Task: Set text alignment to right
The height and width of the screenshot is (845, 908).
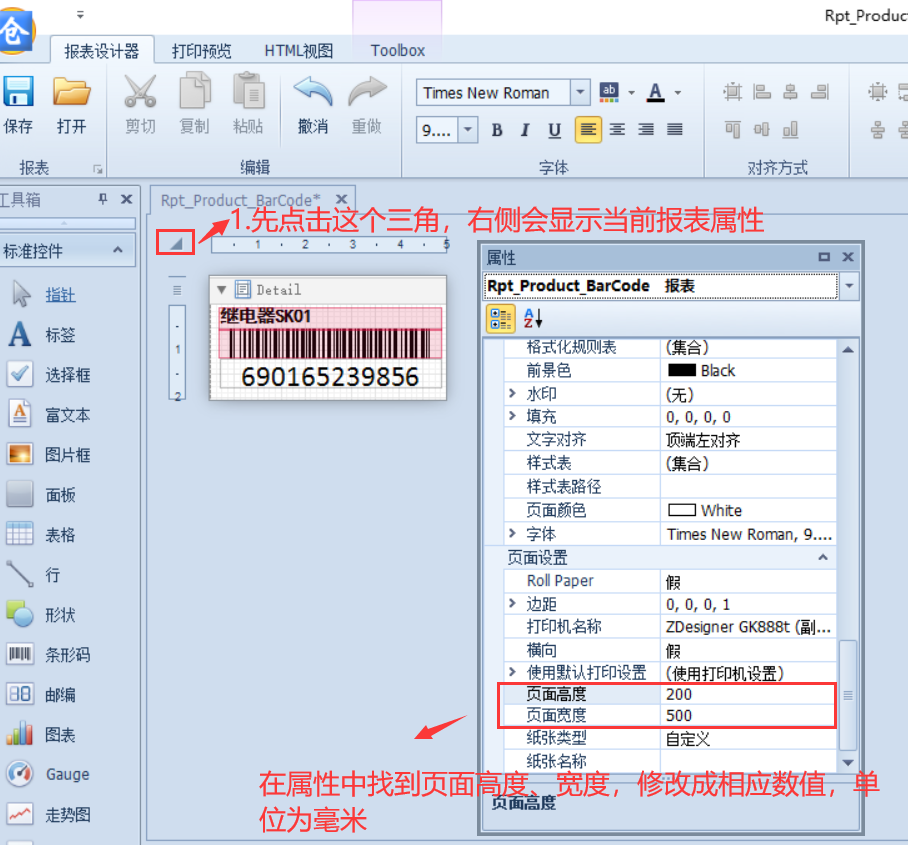Action: point(646,129)
